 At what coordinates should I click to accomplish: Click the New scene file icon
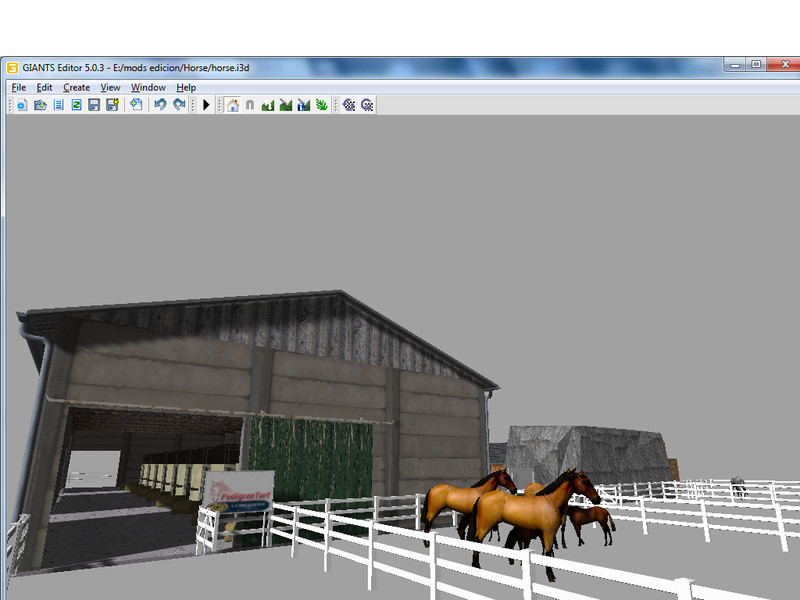pos(22,105)
